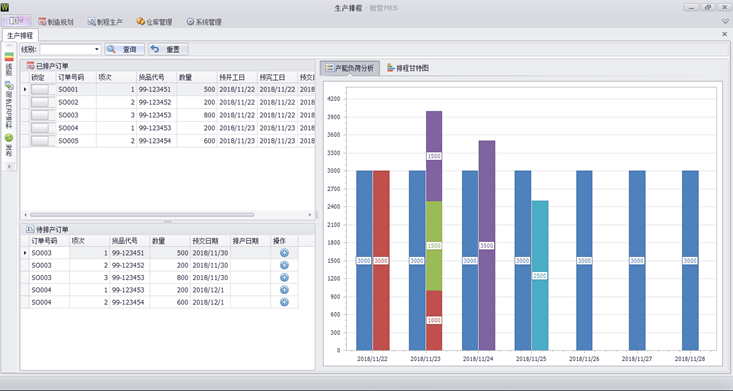Click the 发布 green icon in sidebar
Viewport: 733px width, 391px height.
point(9,138)
